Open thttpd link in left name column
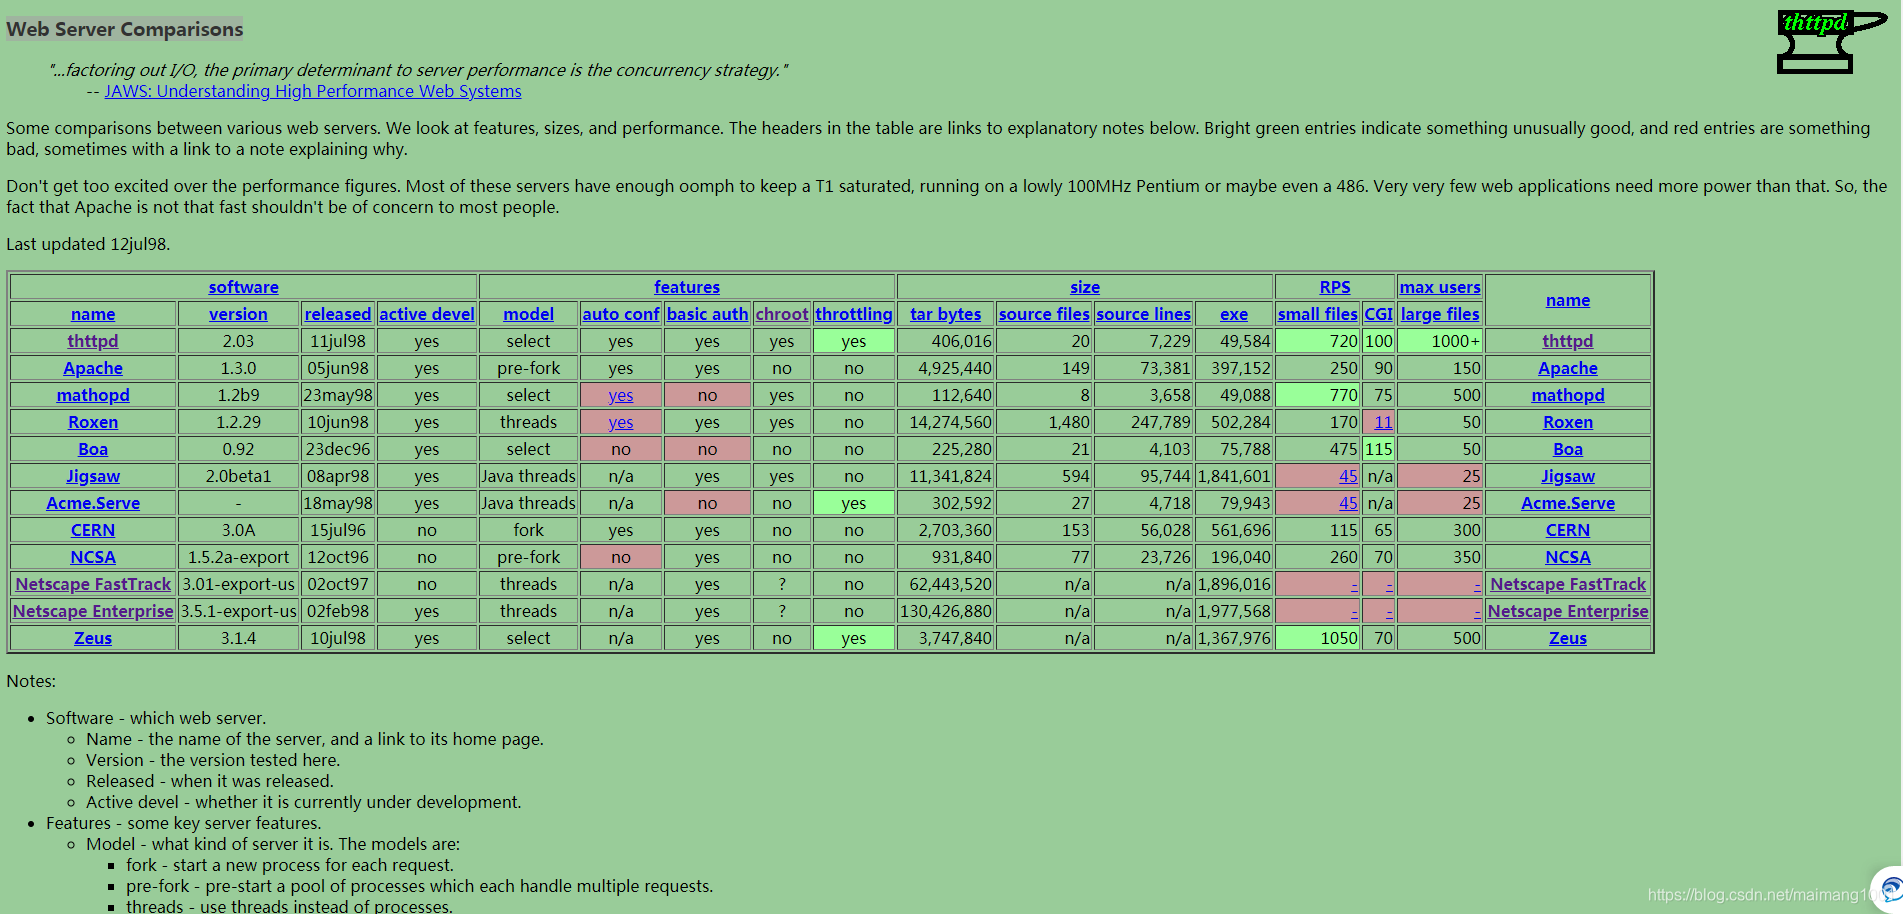This screenshot has width=1903, height=914. coord(93,341)
